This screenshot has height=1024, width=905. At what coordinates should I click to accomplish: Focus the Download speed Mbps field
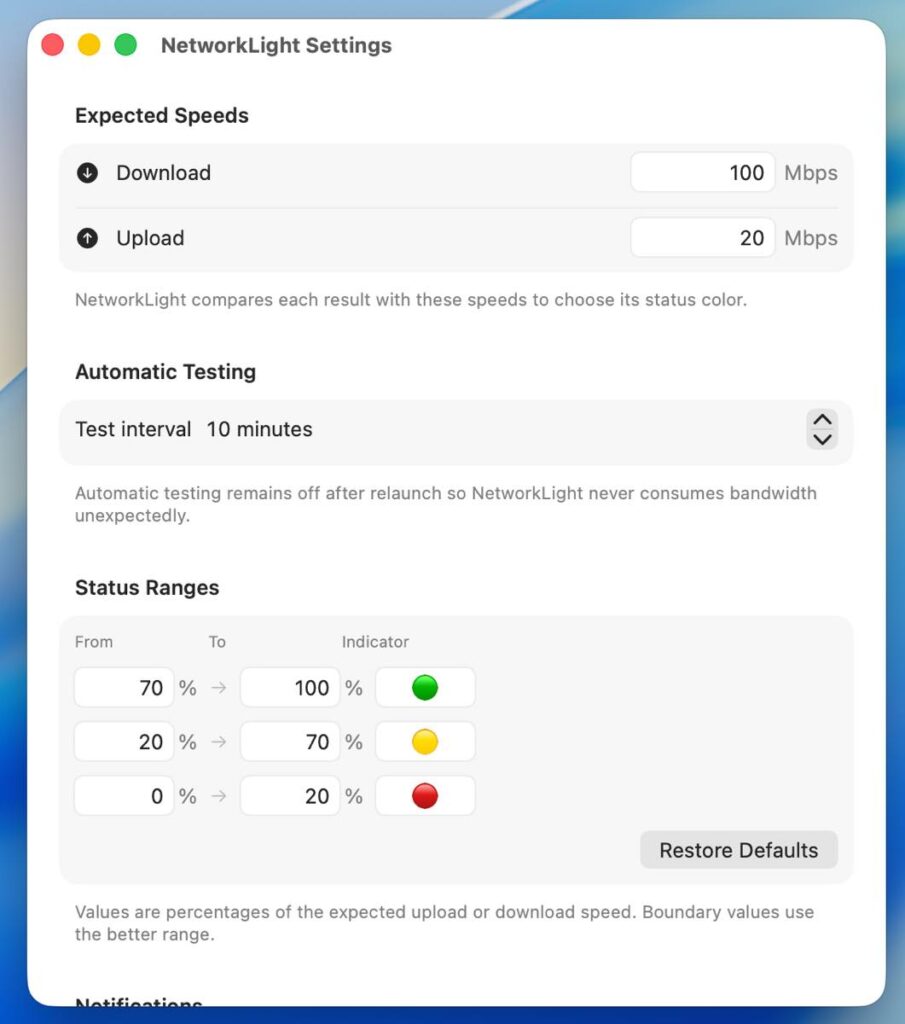pos(703,172)
